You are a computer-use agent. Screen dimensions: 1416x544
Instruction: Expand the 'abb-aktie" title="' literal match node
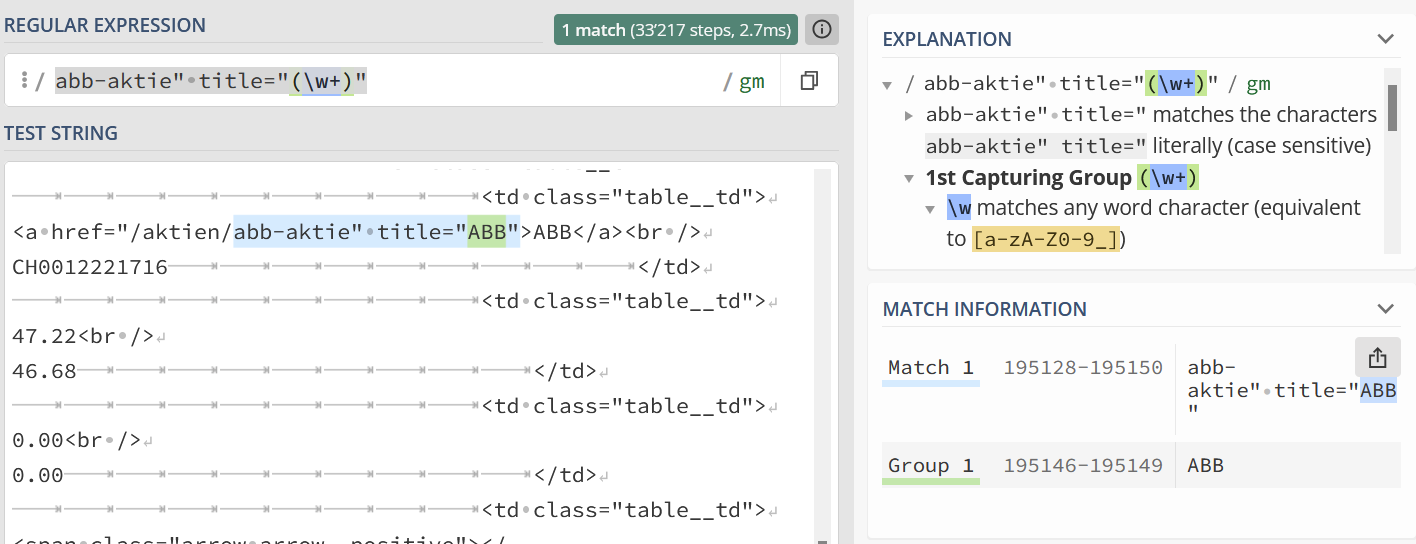tap(909, 115)
